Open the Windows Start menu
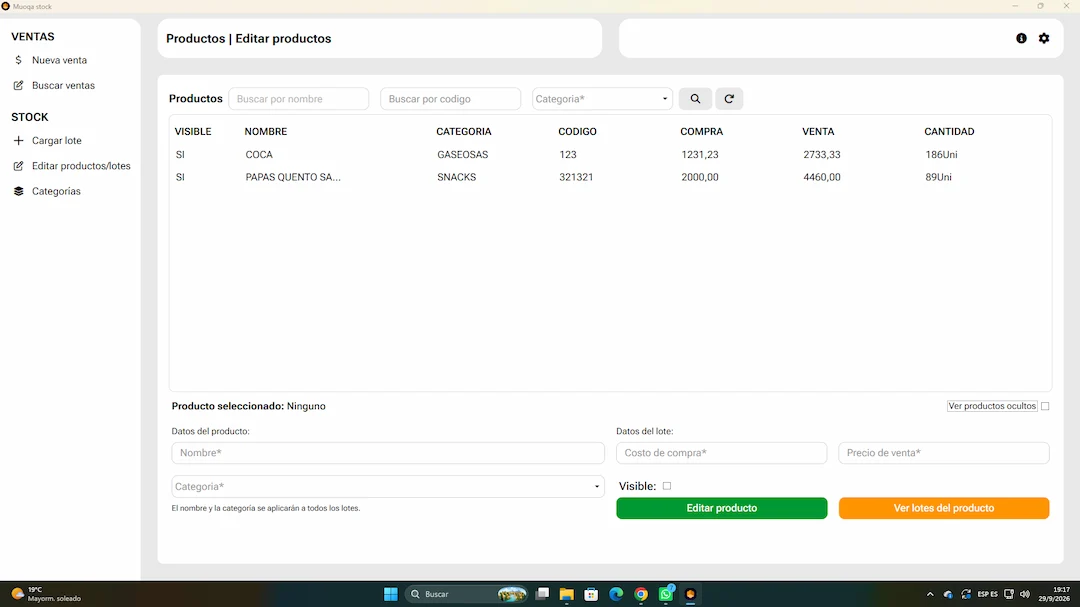 391,594
